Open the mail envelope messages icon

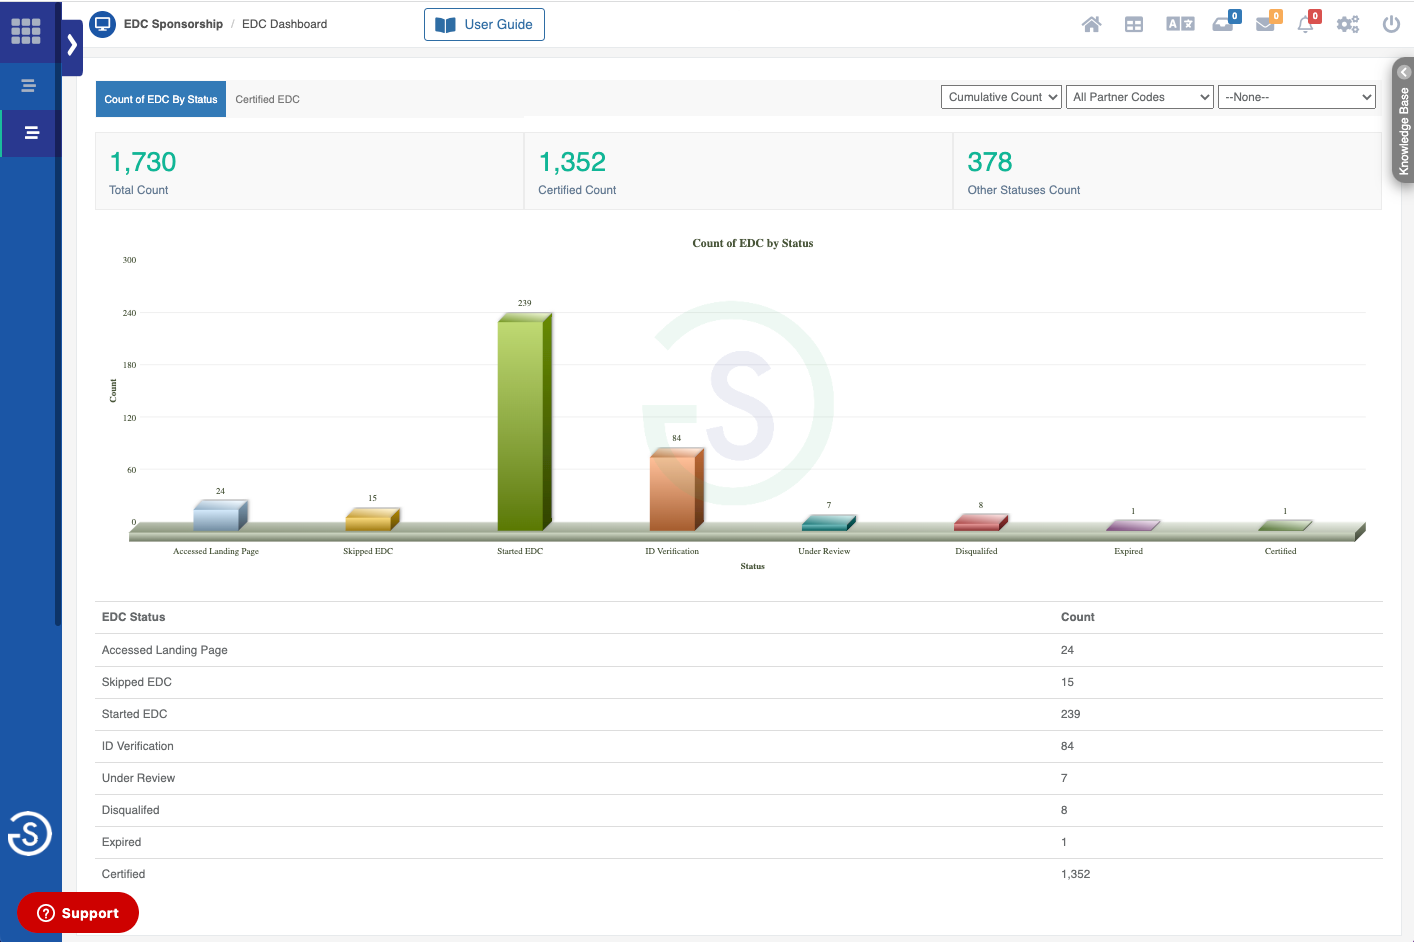click(x=1265, y=24)
